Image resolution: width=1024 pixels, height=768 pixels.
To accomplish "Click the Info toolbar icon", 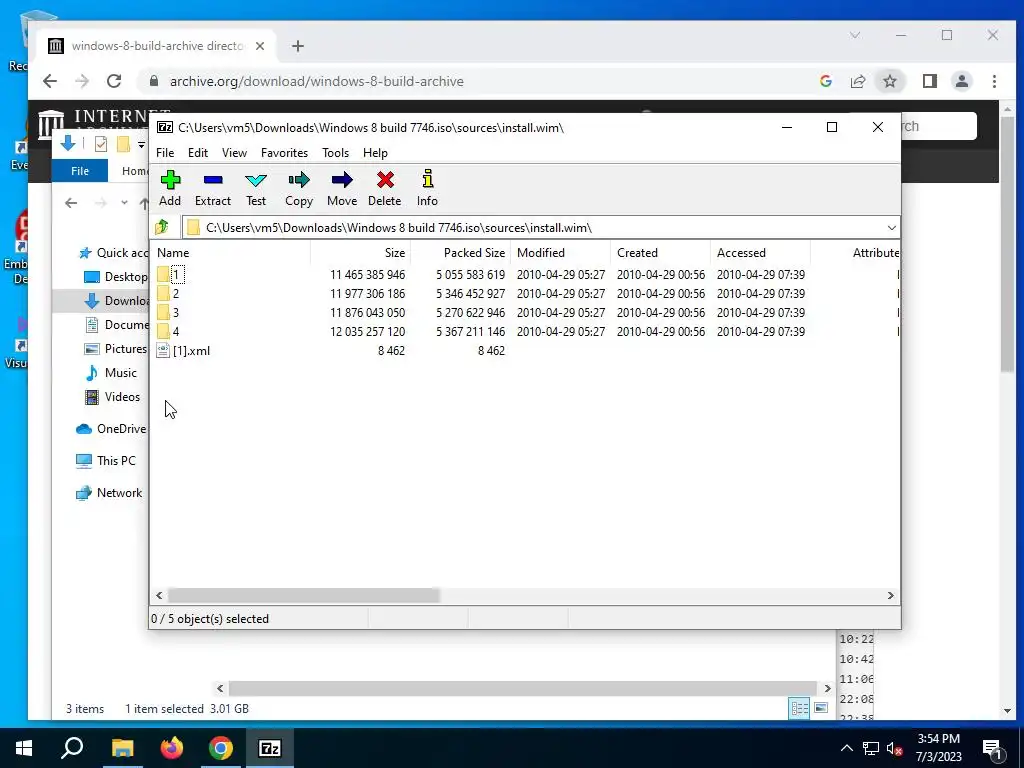I will [427, 188].
